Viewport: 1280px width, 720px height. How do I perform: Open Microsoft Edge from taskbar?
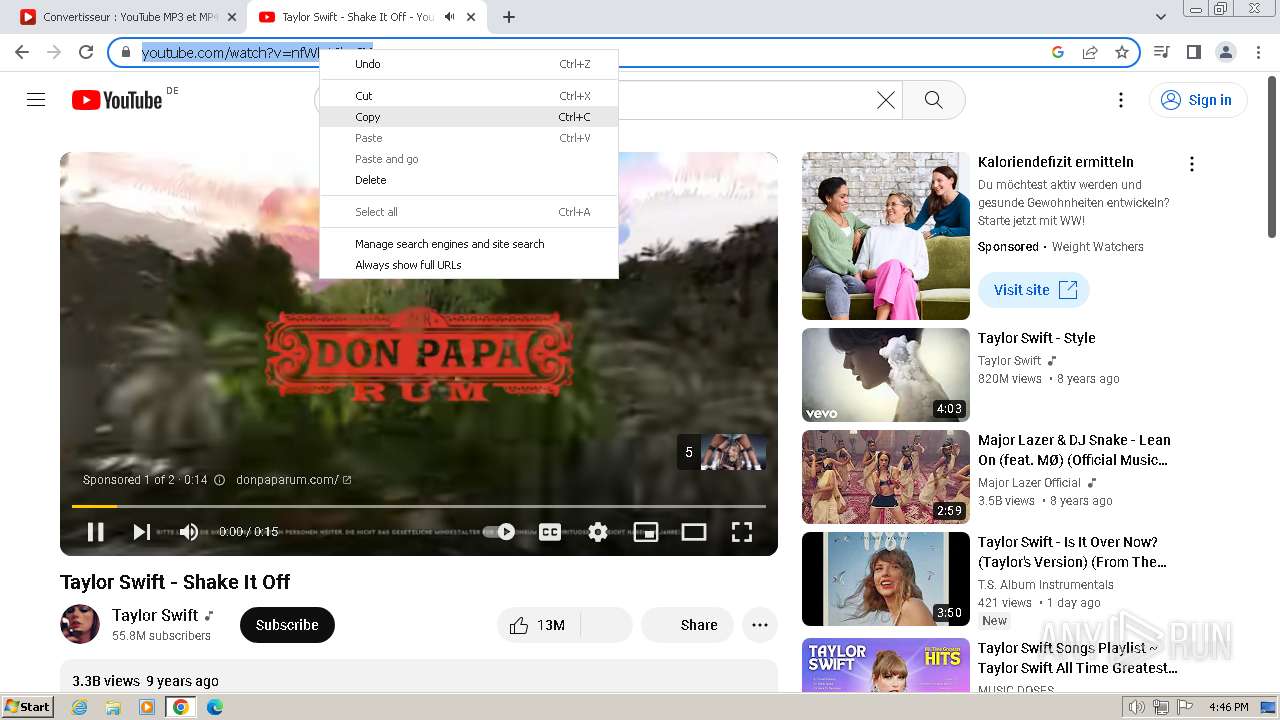(x=214, y=707)
